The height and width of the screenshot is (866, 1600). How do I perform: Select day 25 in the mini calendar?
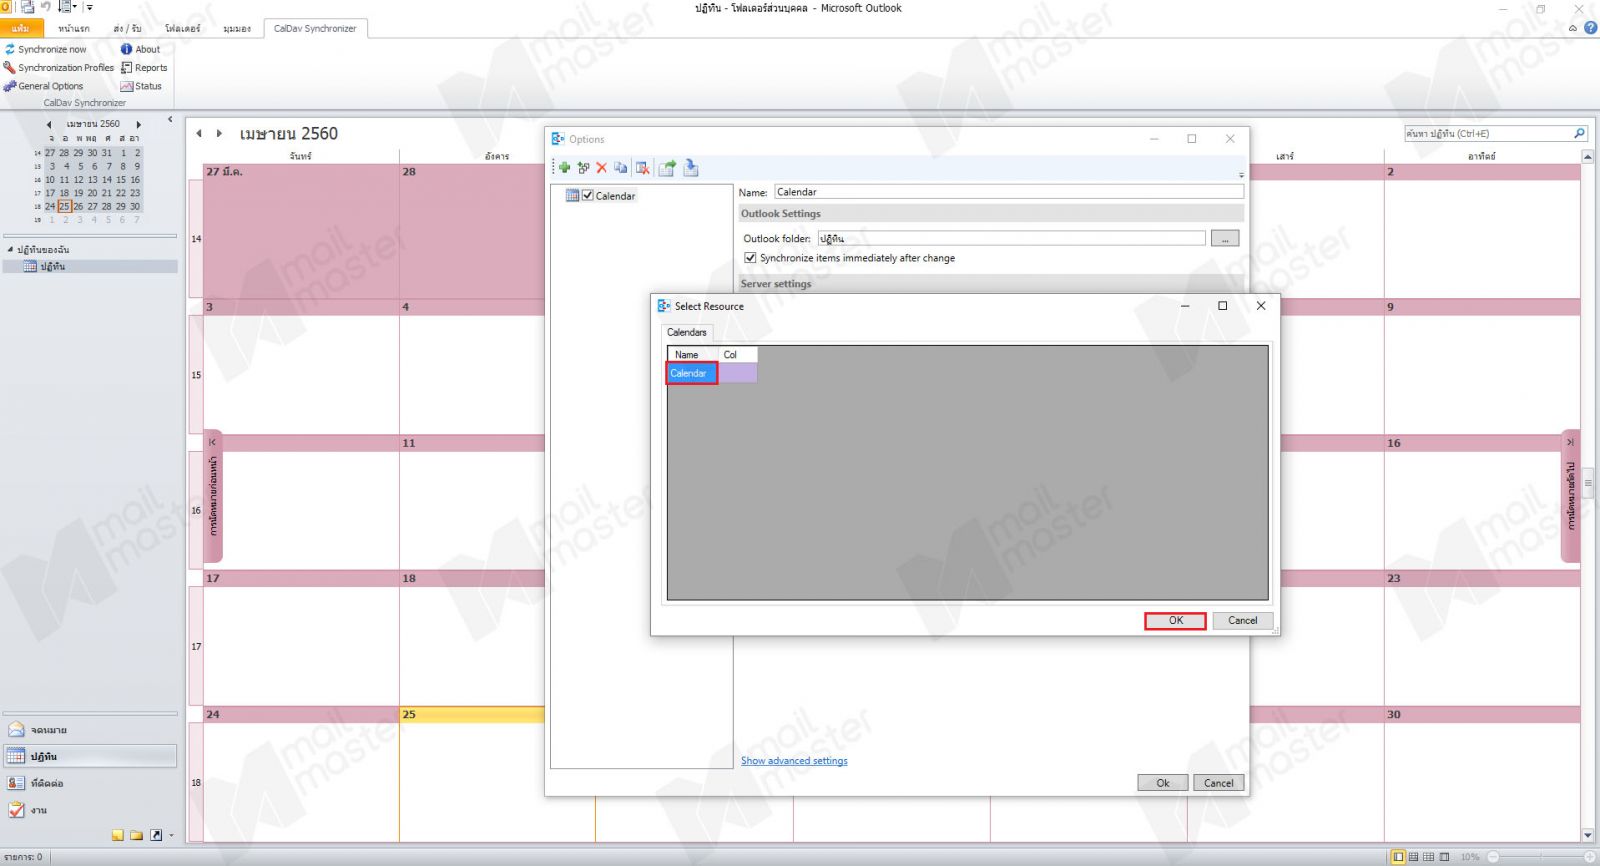pyautogui.click(x=64, y=206)
